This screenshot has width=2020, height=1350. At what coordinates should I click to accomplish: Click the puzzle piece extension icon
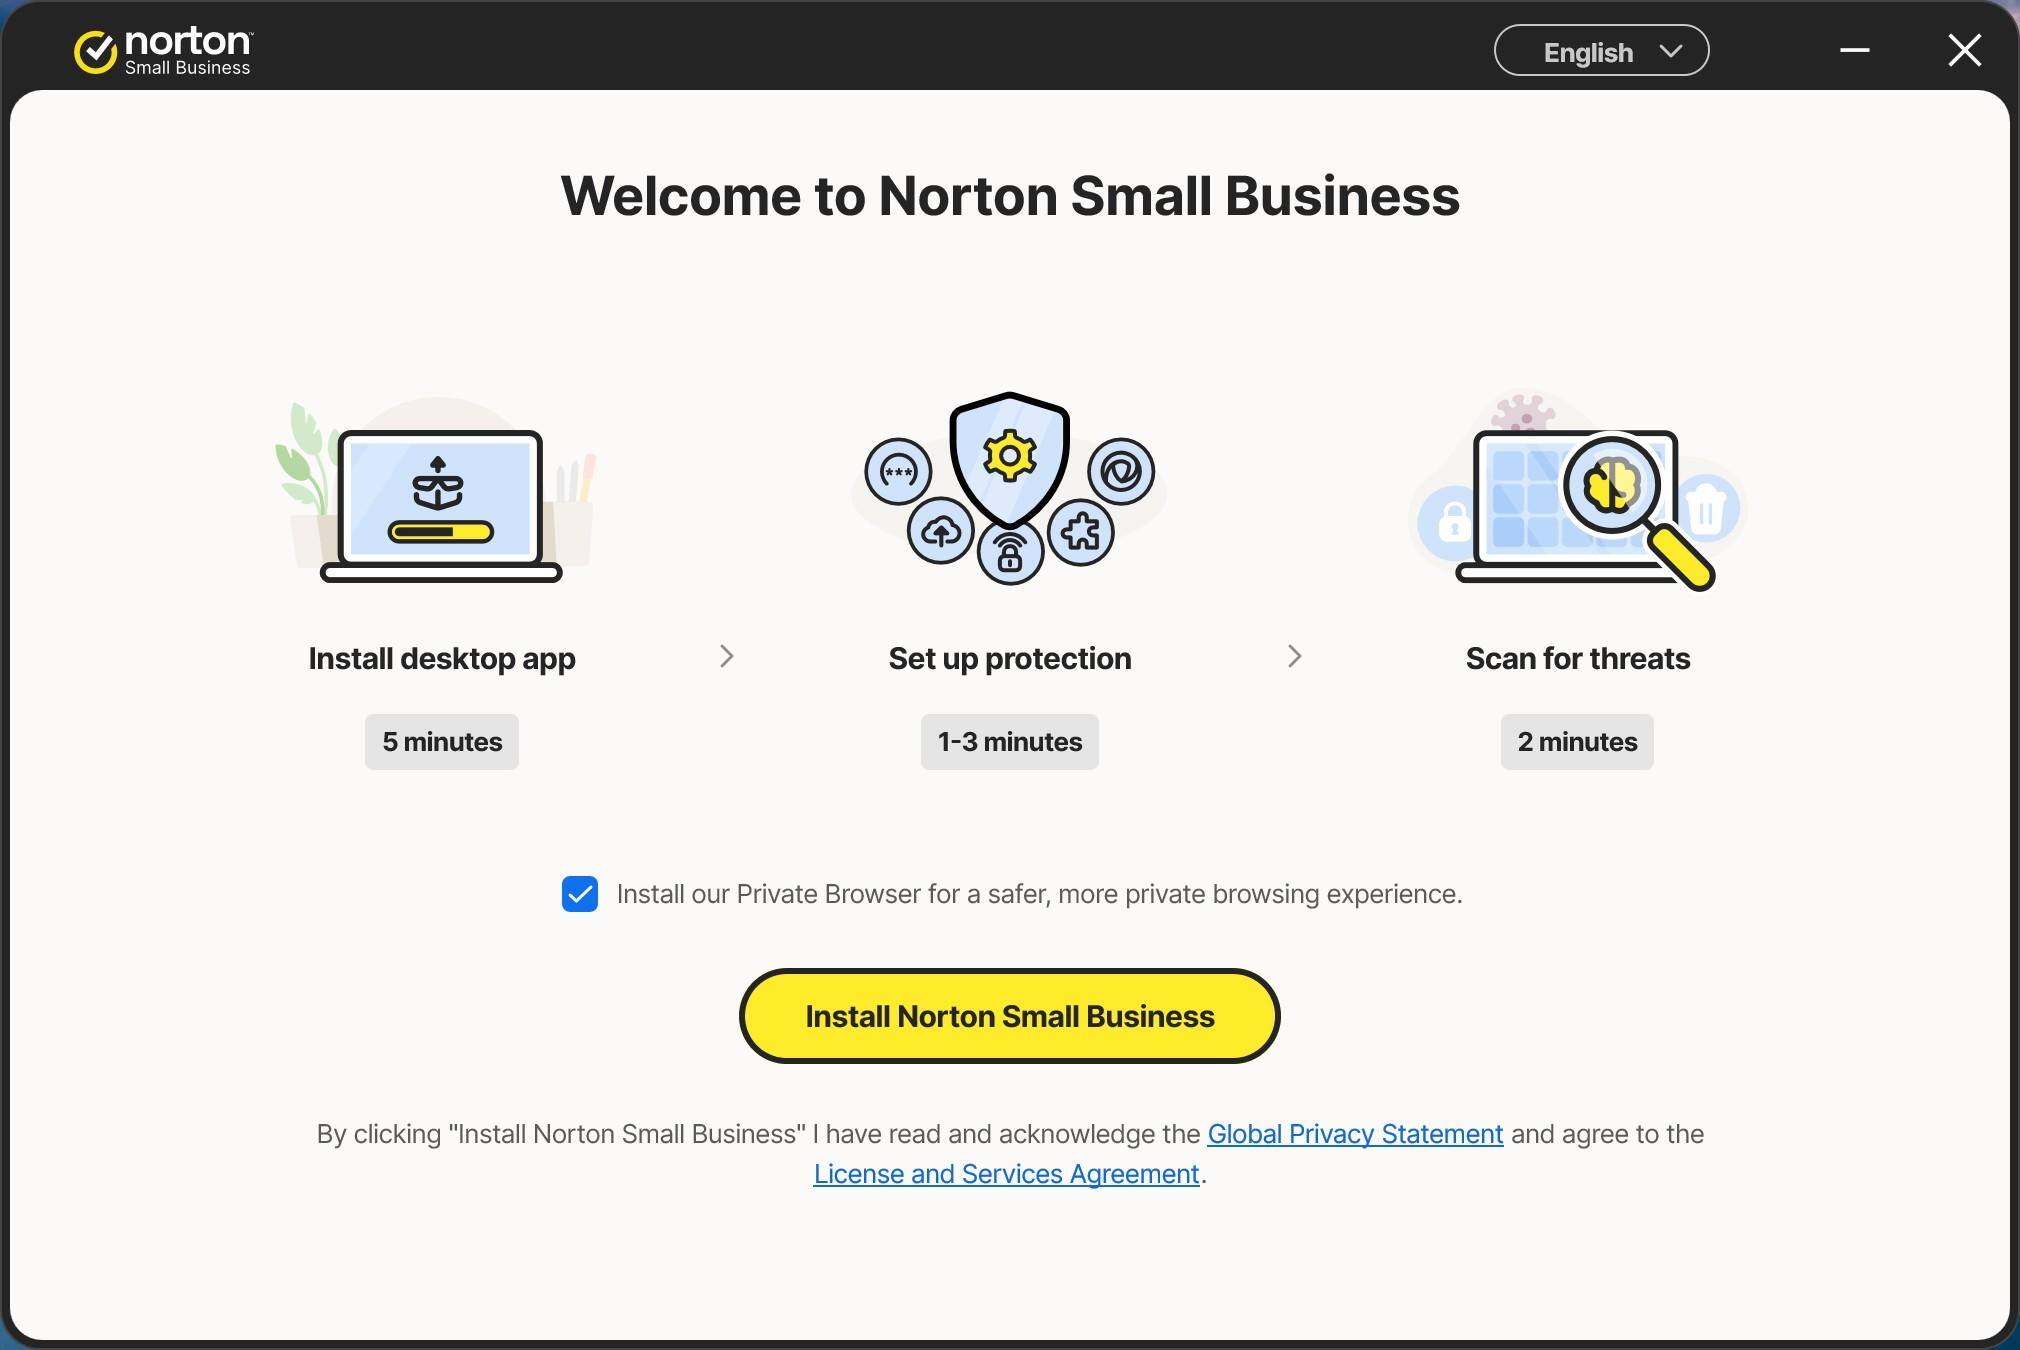(x=1081, y=532)
